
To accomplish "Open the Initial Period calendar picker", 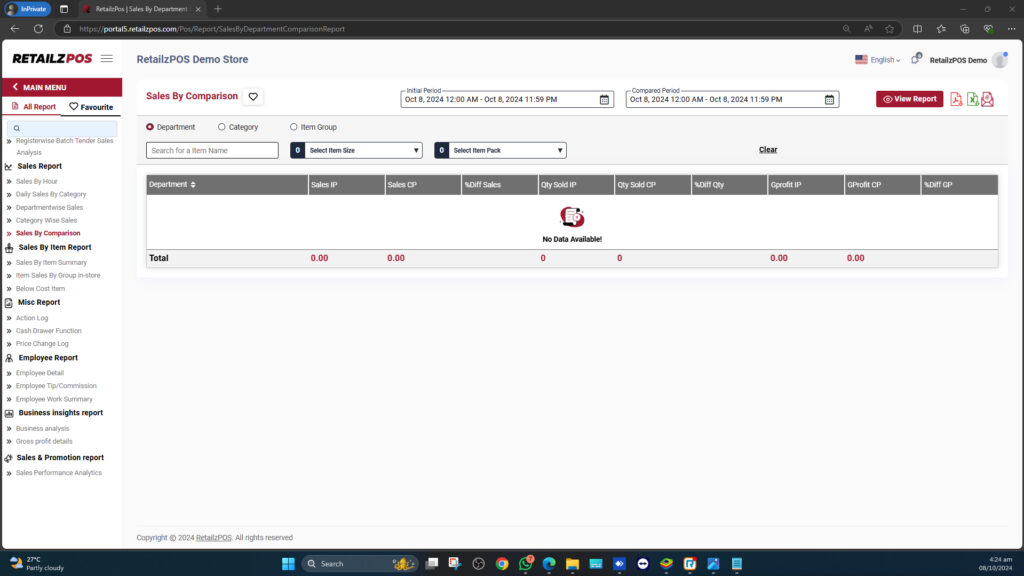I will [603, 99].
